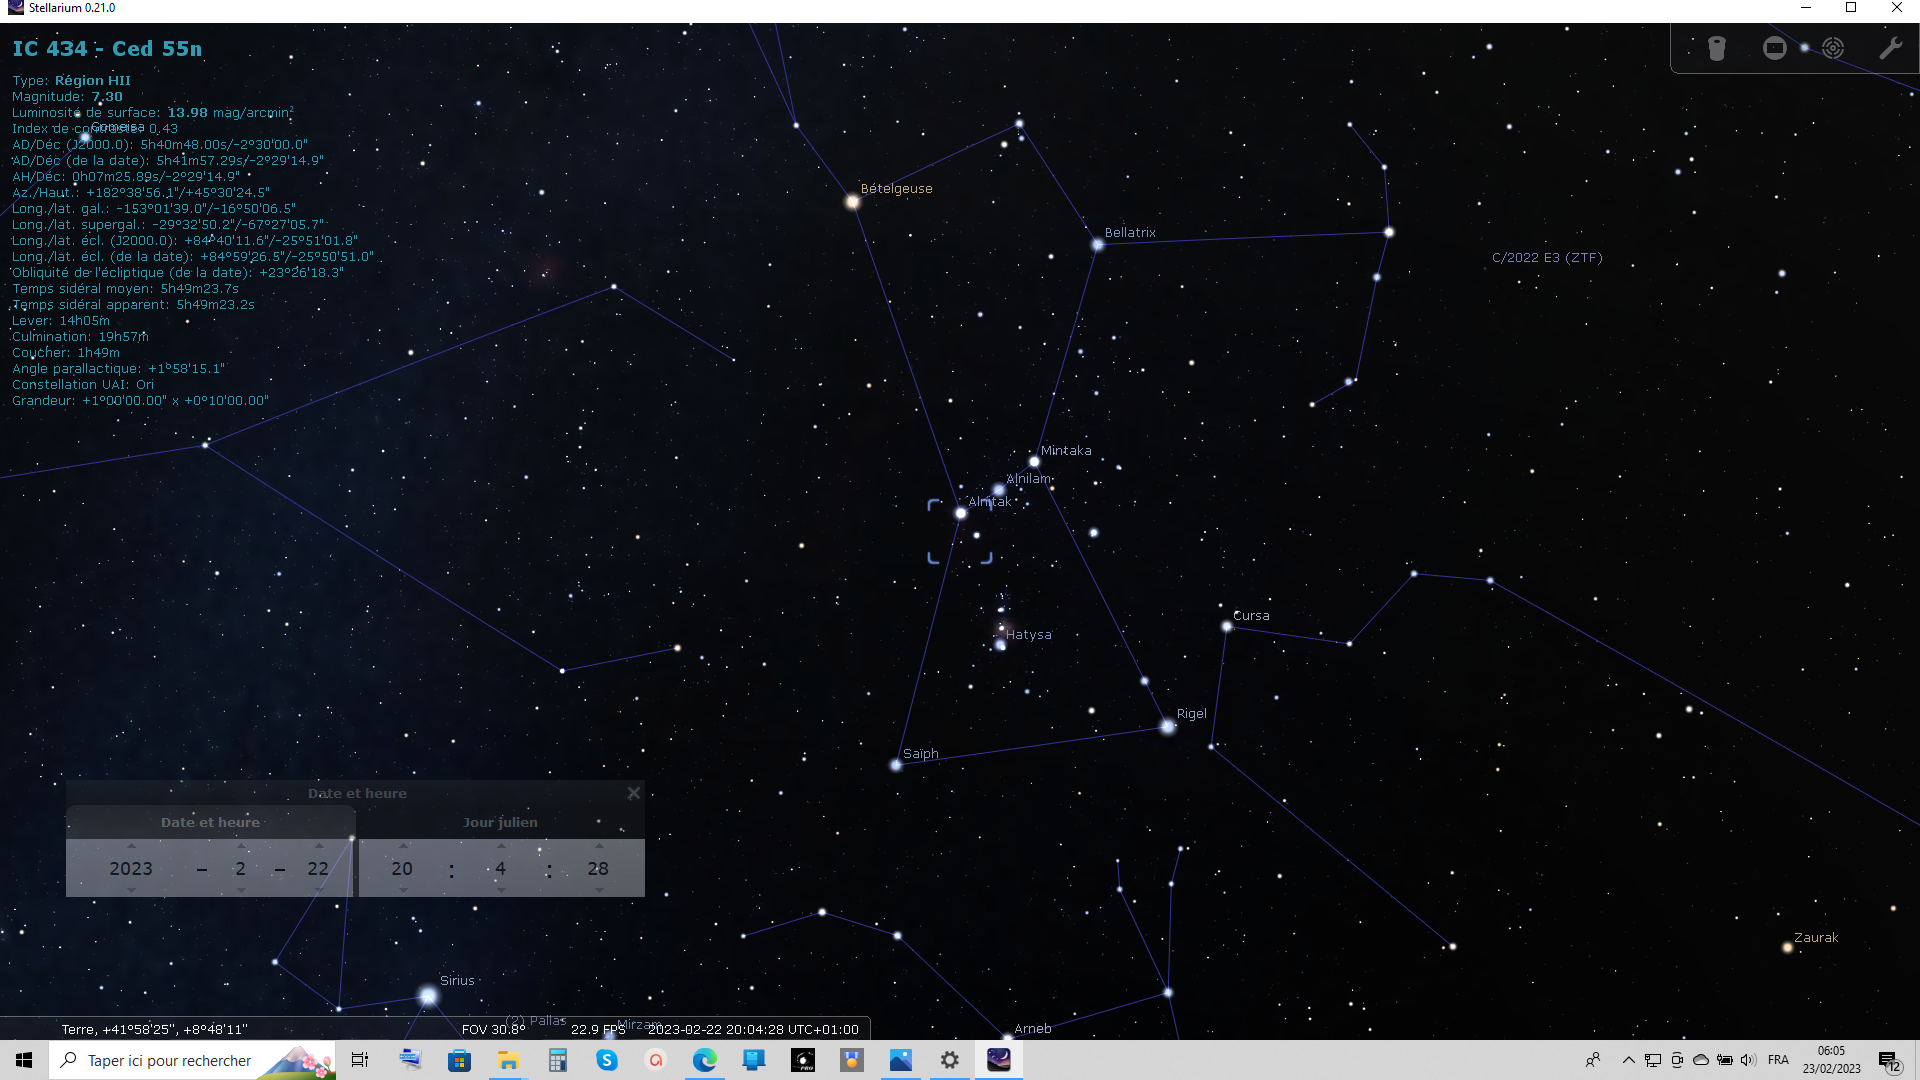Toggle the Telrad sight icon

[1832, 48]
